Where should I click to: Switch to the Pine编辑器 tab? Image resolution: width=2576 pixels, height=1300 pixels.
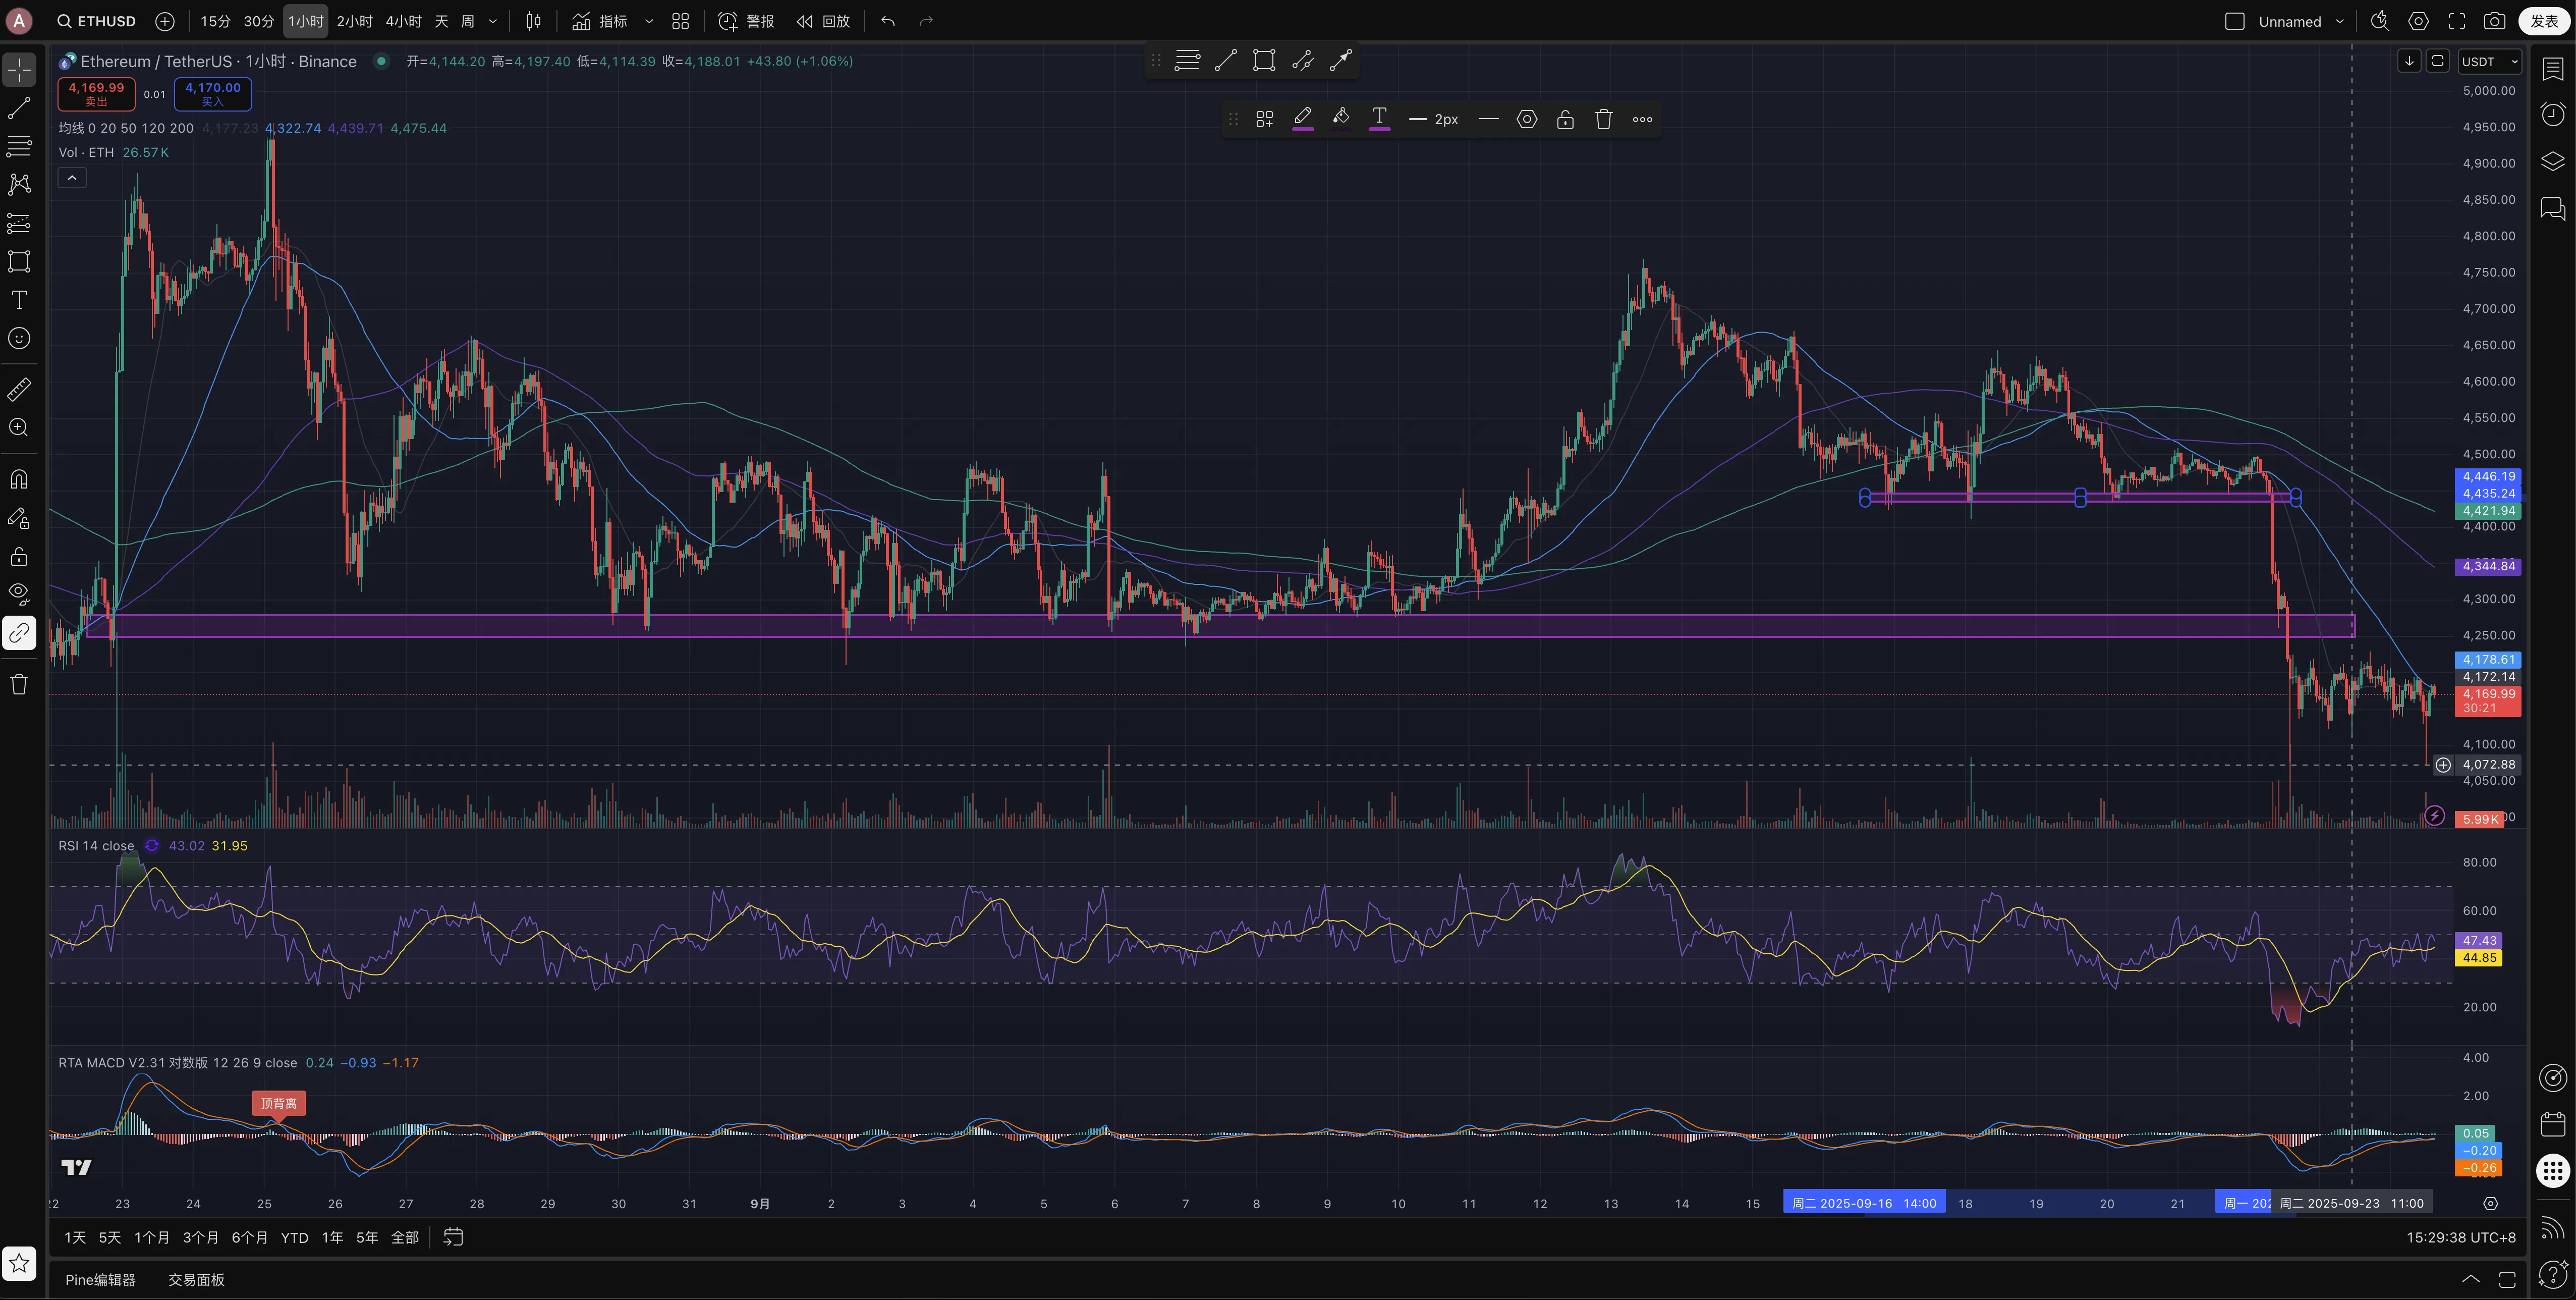[x=100, y=1280]
